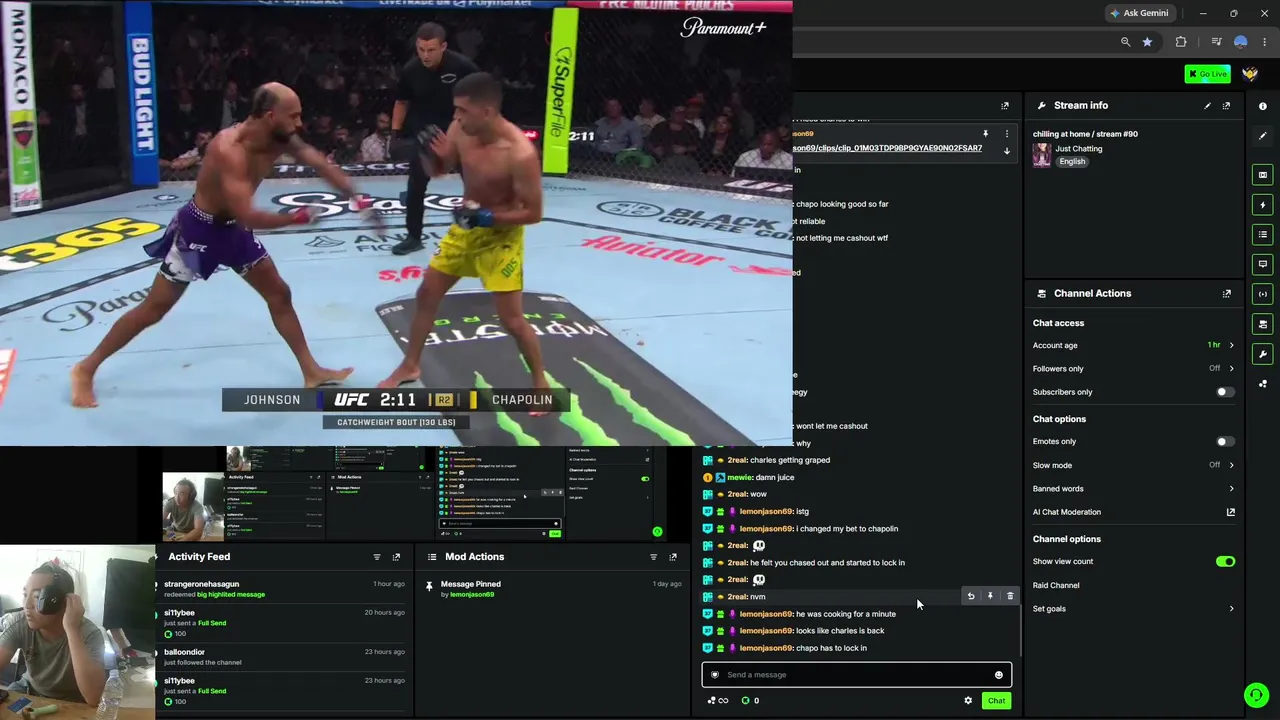Delete the nvm chat message
The height and width of the screenshot is (720, 1280).
1010,596
